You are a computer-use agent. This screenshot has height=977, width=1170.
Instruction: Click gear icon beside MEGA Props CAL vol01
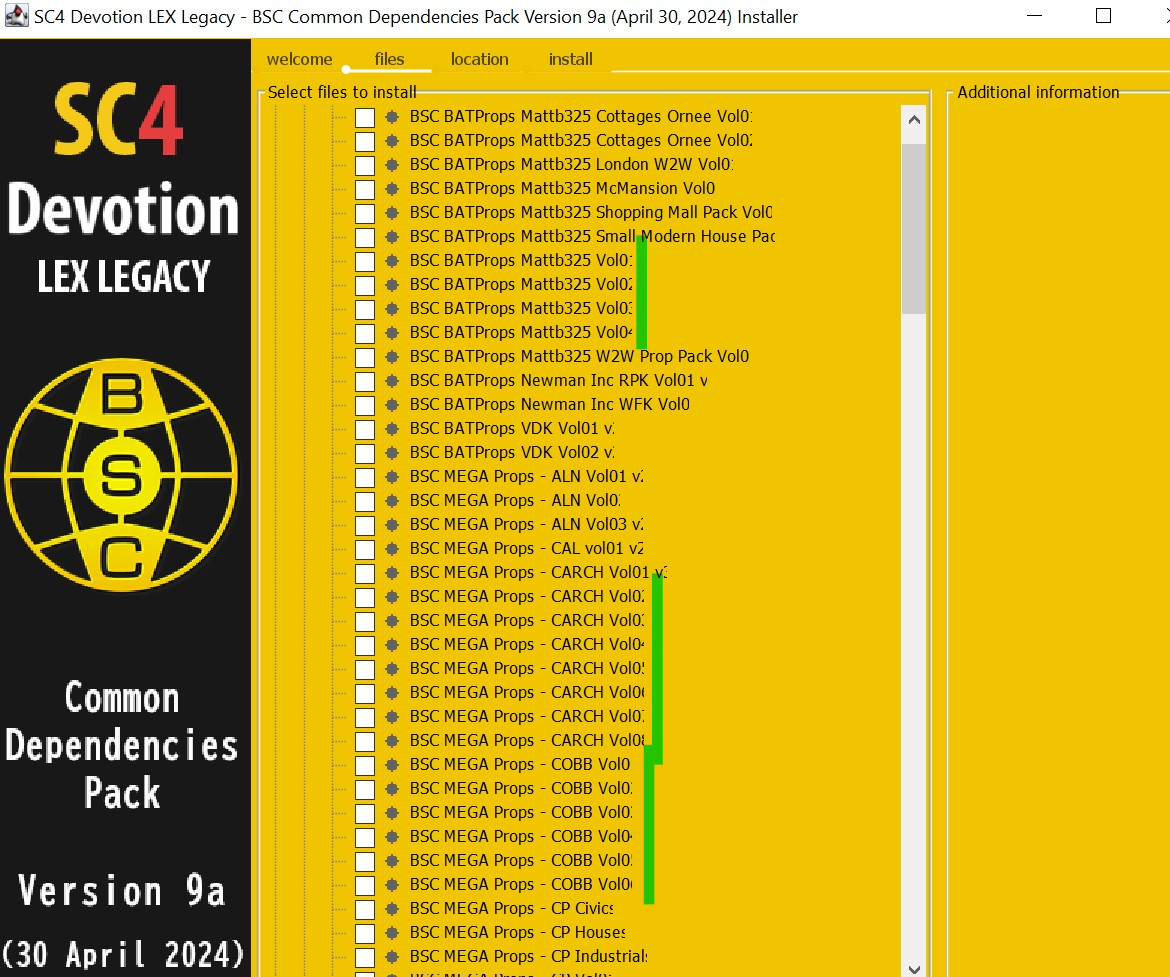392,549
